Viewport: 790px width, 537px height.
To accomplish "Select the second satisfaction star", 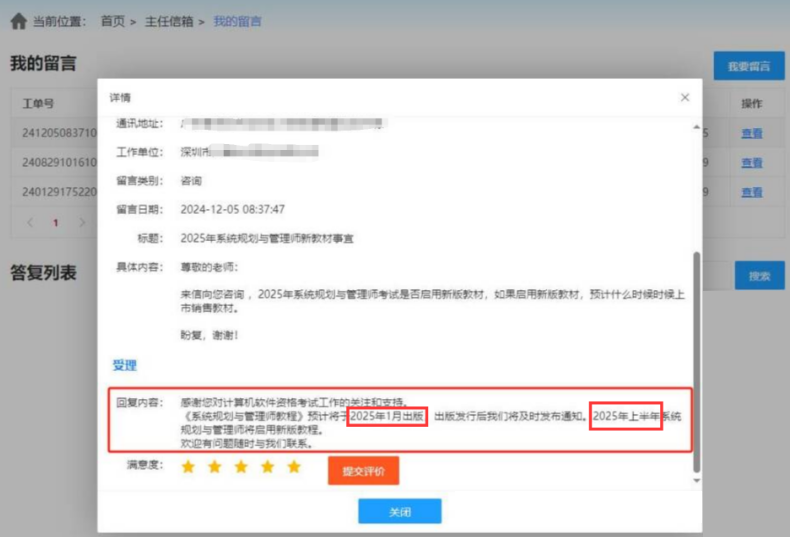I will point(214,467).
